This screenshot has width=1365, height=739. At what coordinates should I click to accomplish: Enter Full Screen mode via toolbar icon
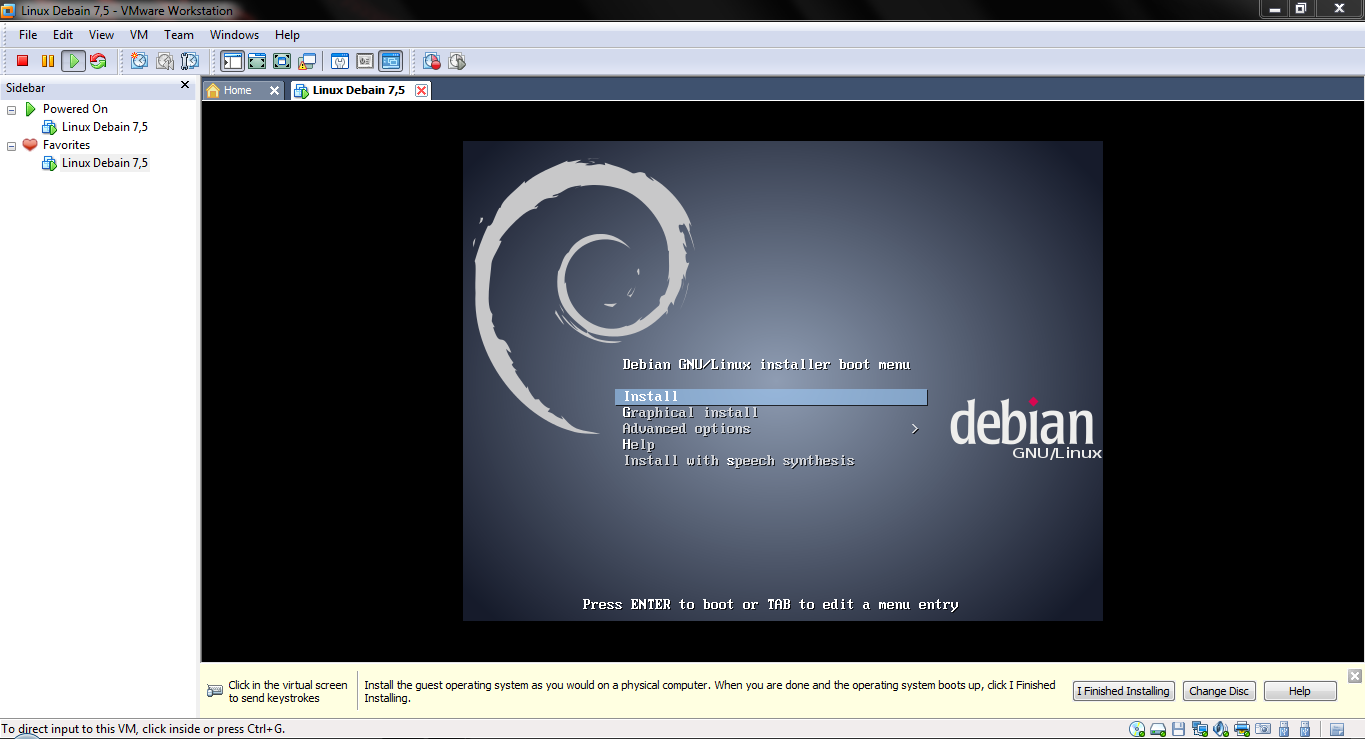[x=282, y=61]
